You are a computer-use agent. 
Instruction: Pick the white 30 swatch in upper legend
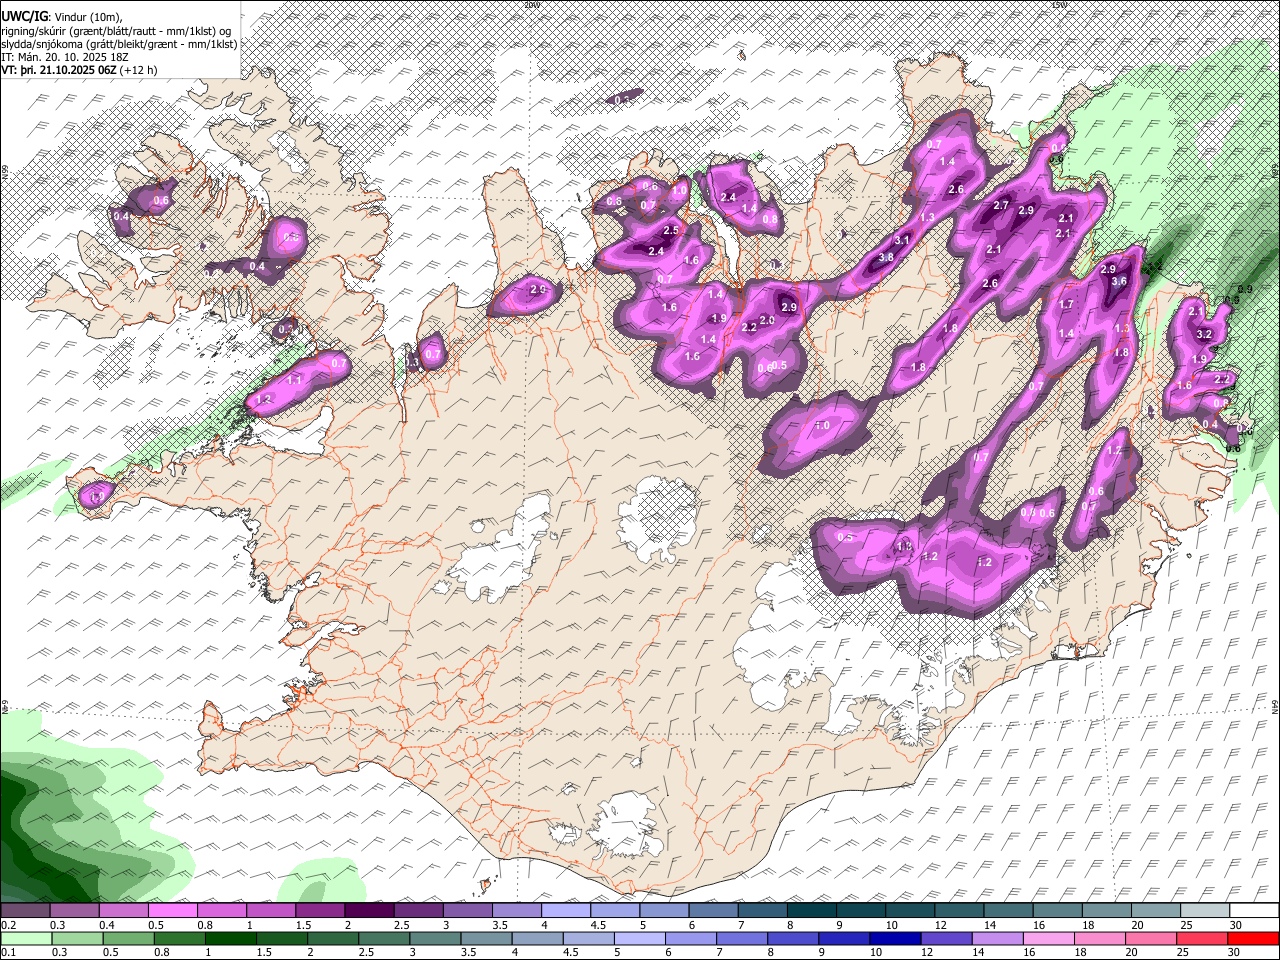pyautogui.click(x=1253, y=911)
